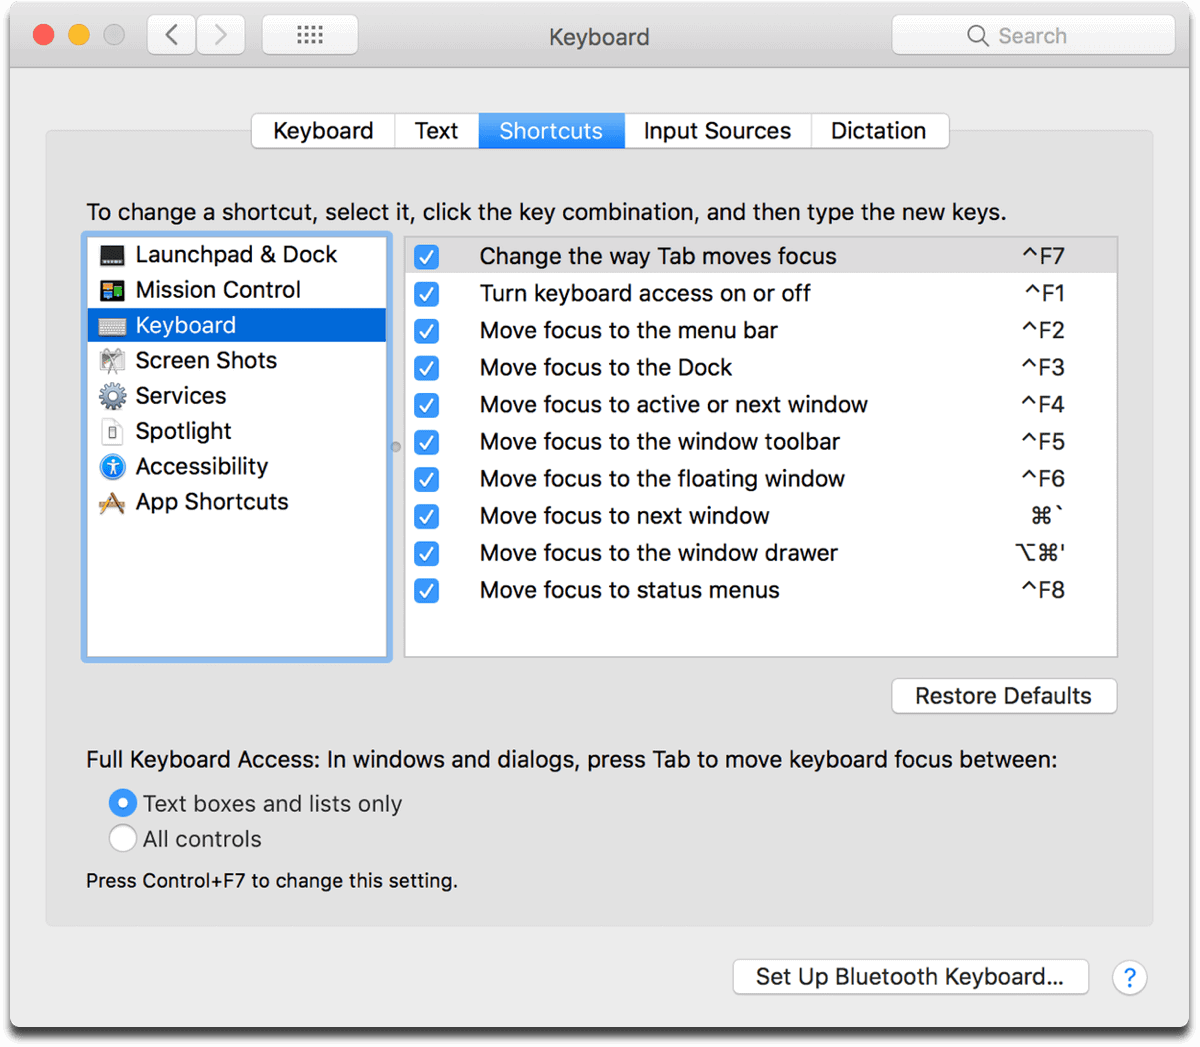Uncheck Move focus to the floating window
This screenshot has height=1047, width=1200.
click(427, 479)
